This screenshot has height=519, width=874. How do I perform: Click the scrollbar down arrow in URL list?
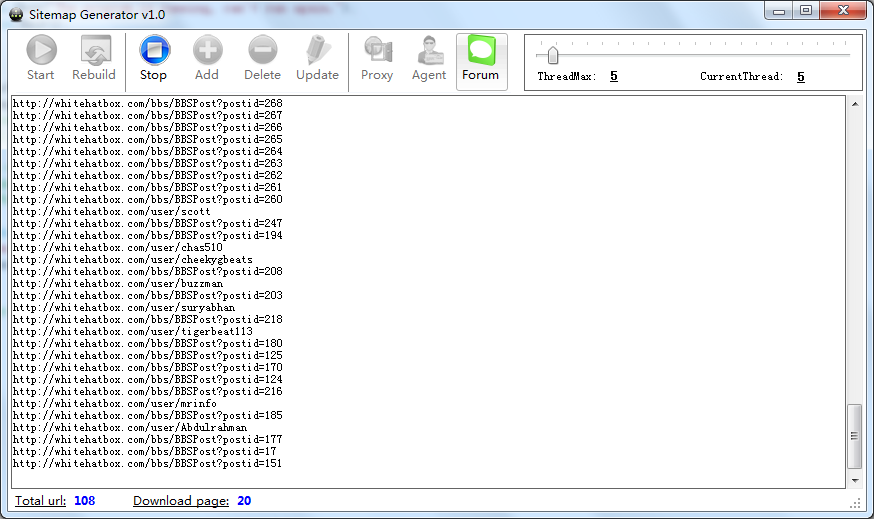tap(855, 481)
